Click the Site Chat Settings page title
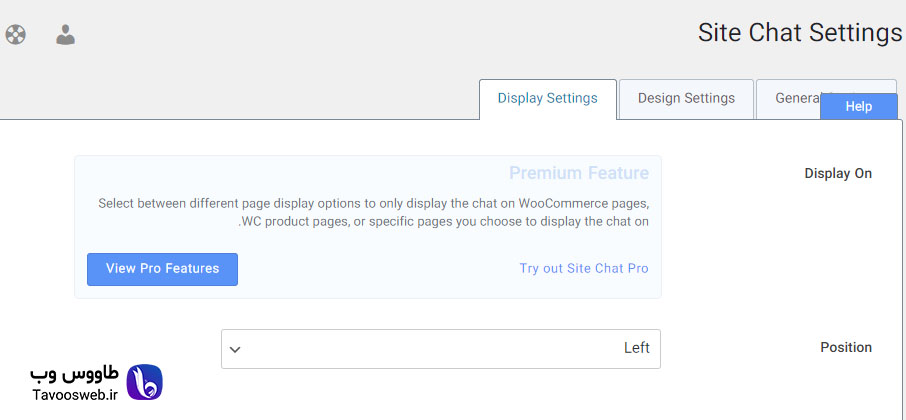906x420 pixels. click(800, 33)
